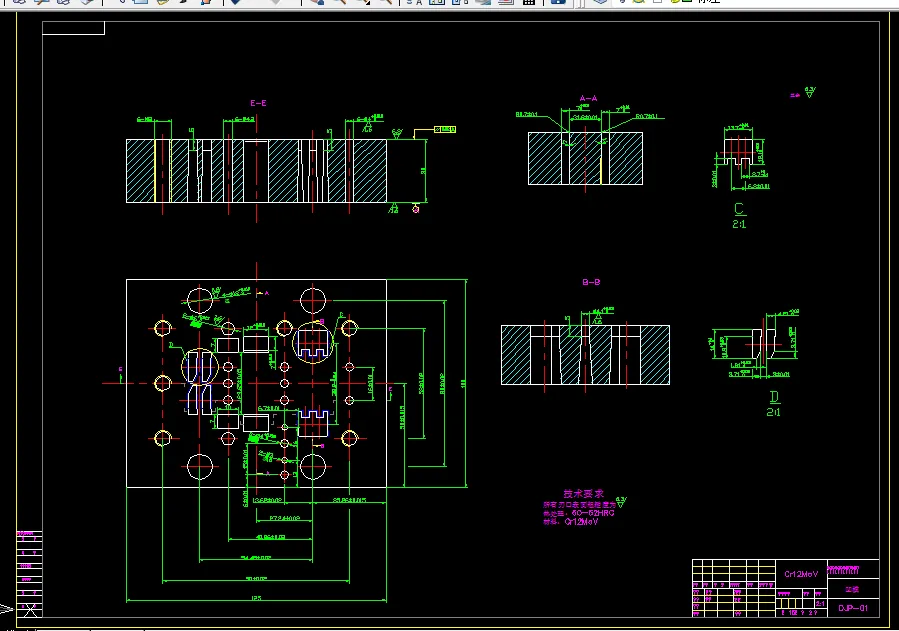The width and height of the screenshot is (899, 631).
Task: Click the DJP-01 drawing number cell
Action: pos(853,608)
